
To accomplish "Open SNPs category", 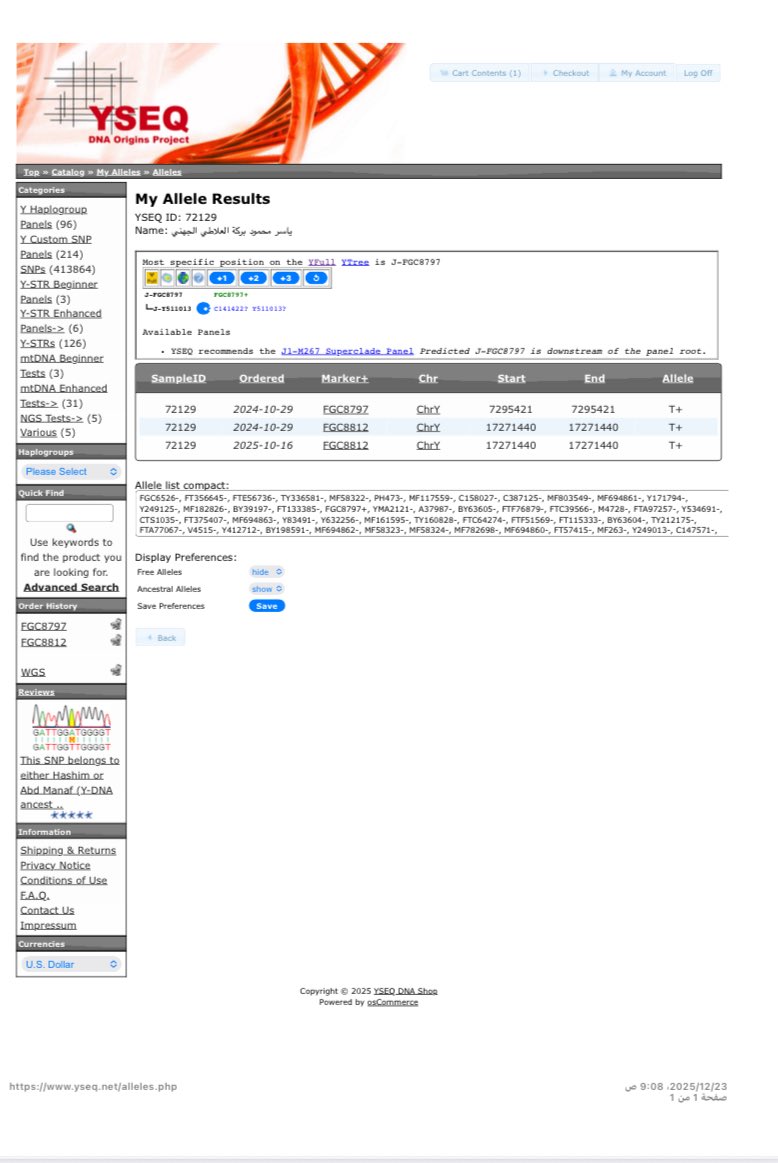I will click(x=33, y=269).
